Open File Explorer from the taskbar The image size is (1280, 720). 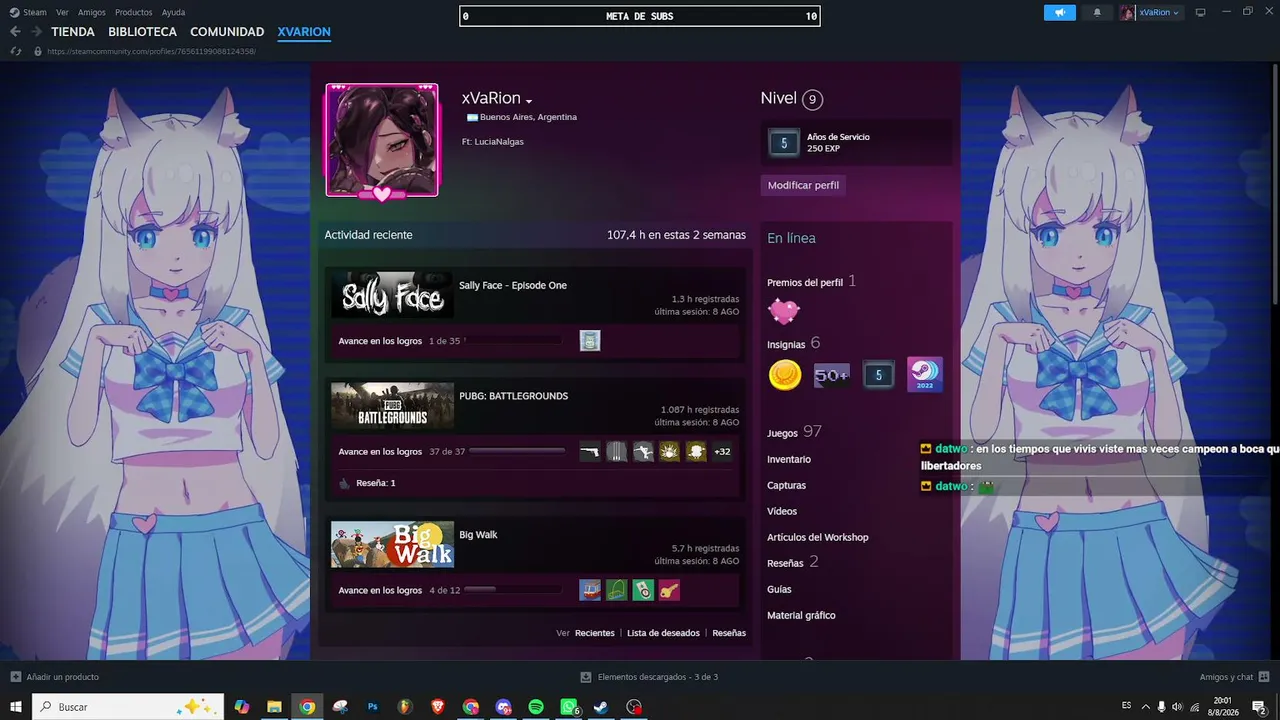[274, 707]
